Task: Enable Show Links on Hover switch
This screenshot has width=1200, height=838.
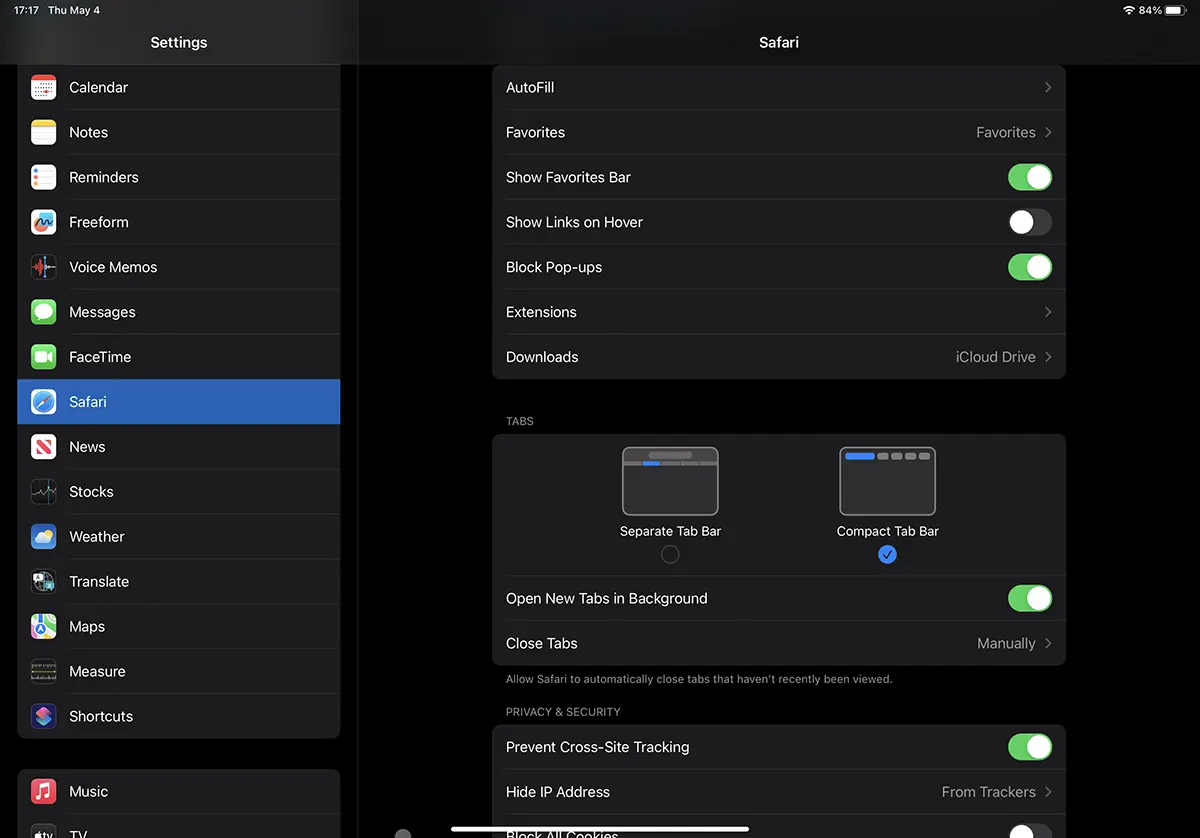Action: (x=1030, y=222)
